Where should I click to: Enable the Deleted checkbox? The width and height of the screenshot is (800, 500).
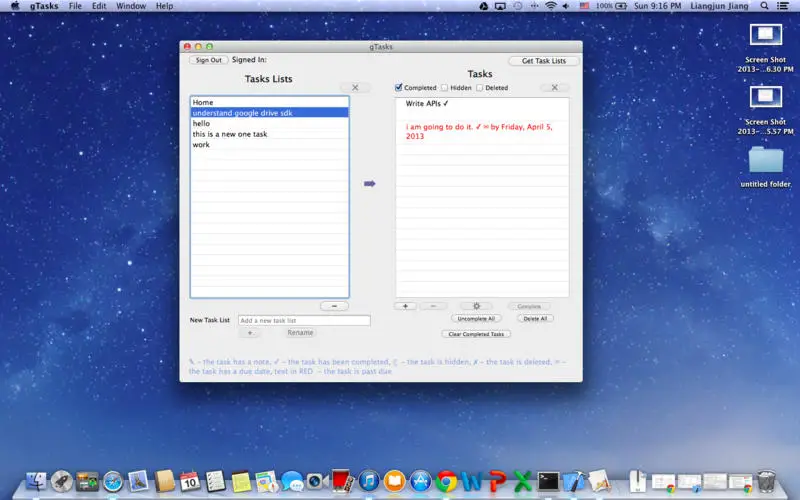[480, 88]
